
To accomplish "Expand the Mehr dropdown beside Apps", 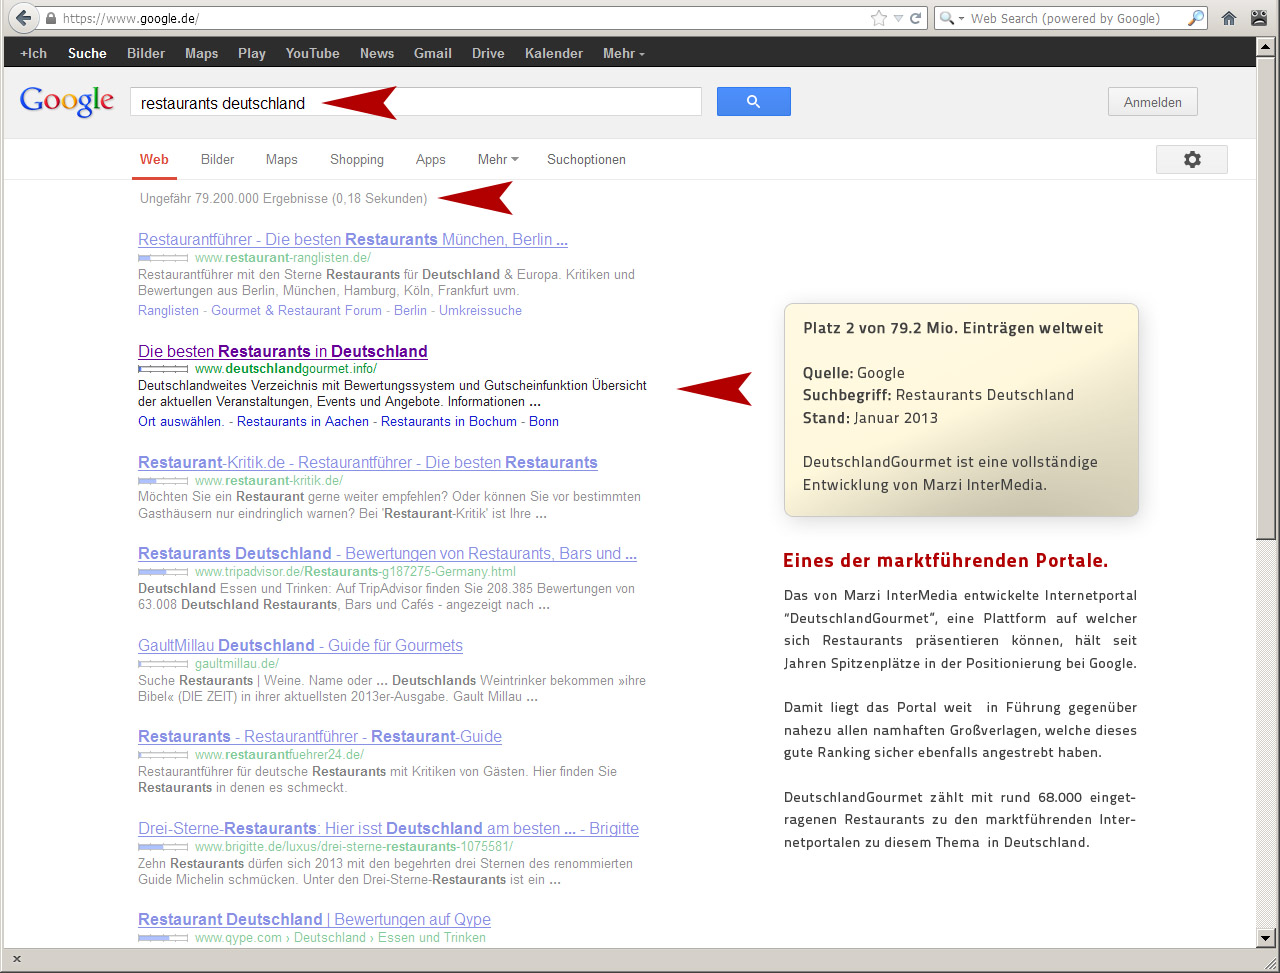I will 498,159.
